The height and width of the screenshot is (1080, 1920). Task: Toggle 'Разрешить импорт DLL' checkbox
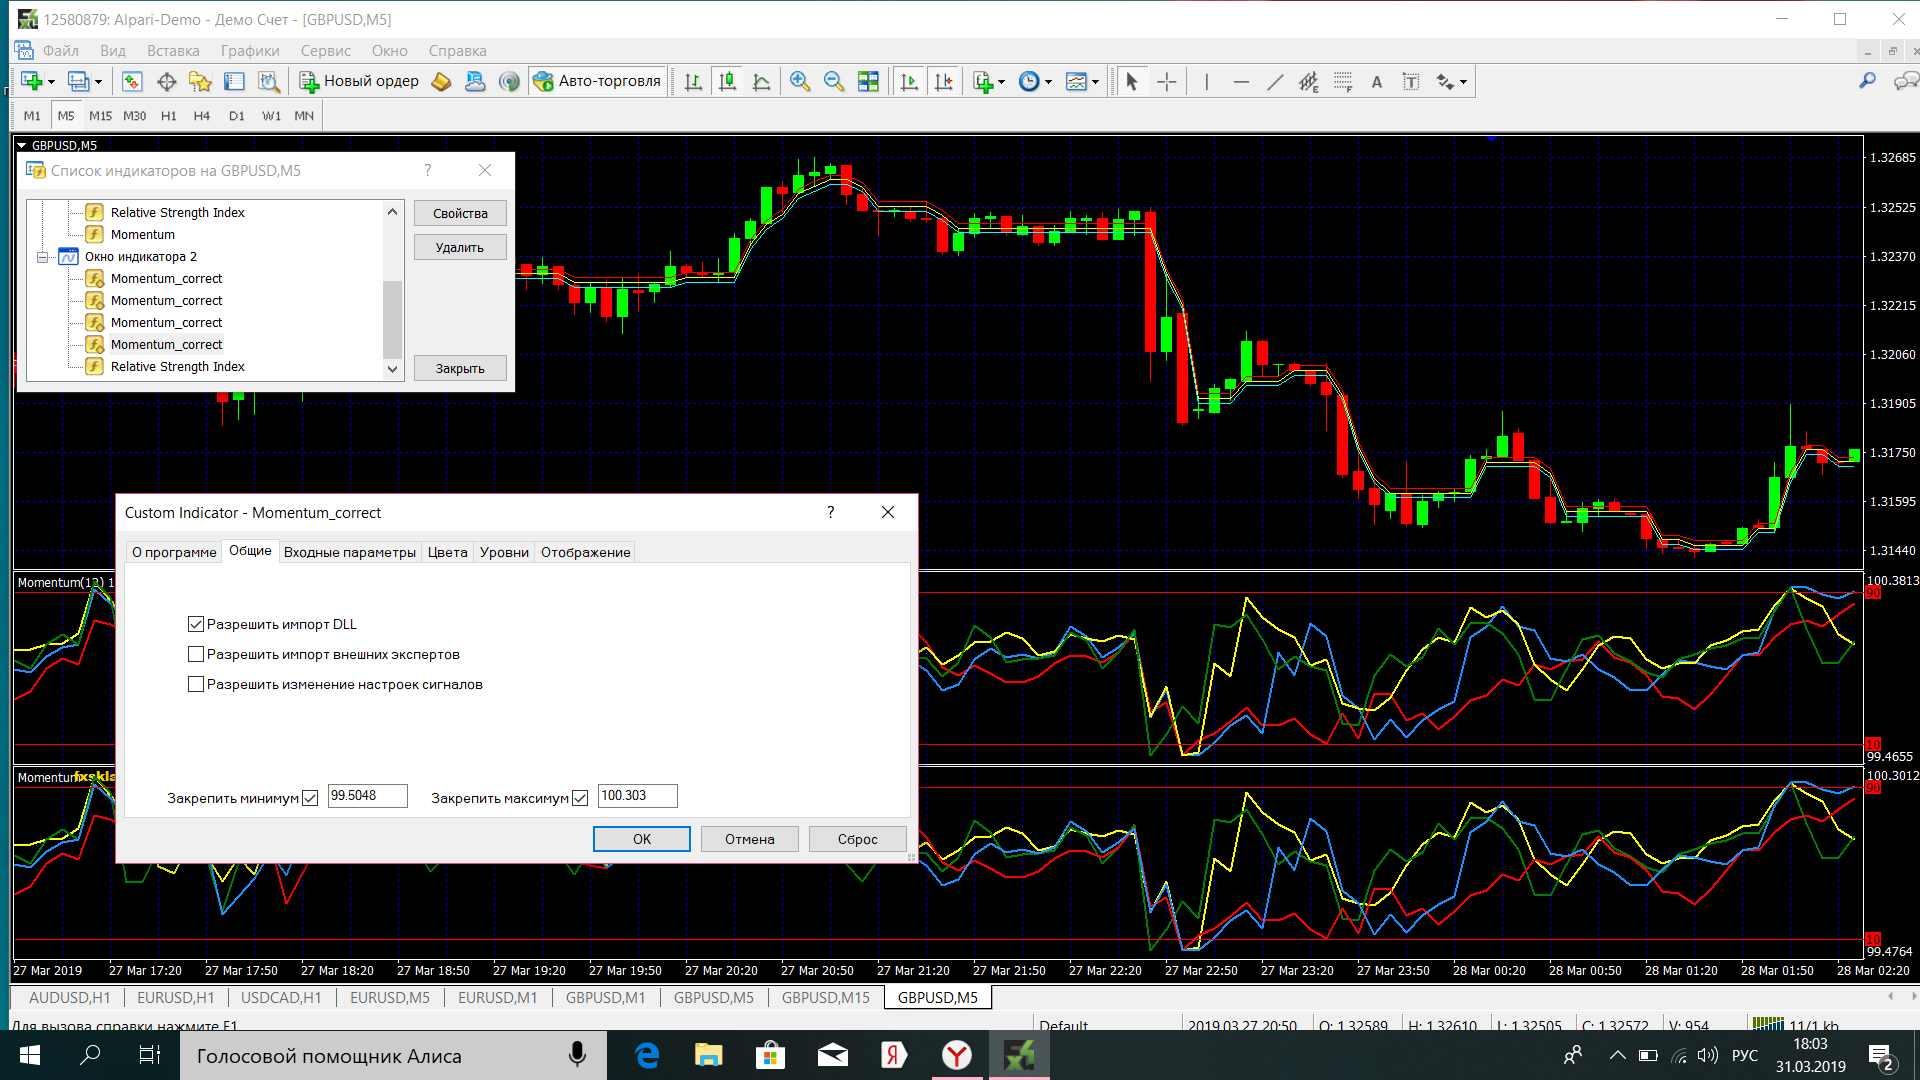(x=196, y=624)
